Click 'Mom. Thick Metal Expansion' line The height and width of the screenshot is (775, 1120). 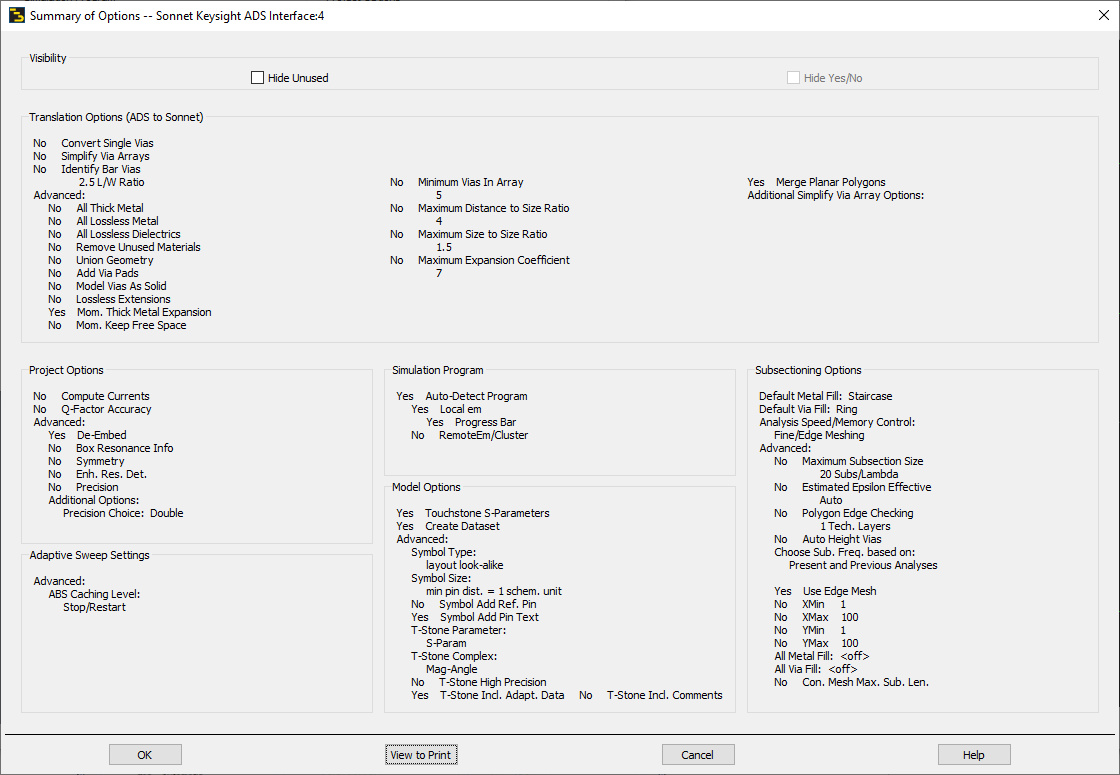(x=144, y=312)
